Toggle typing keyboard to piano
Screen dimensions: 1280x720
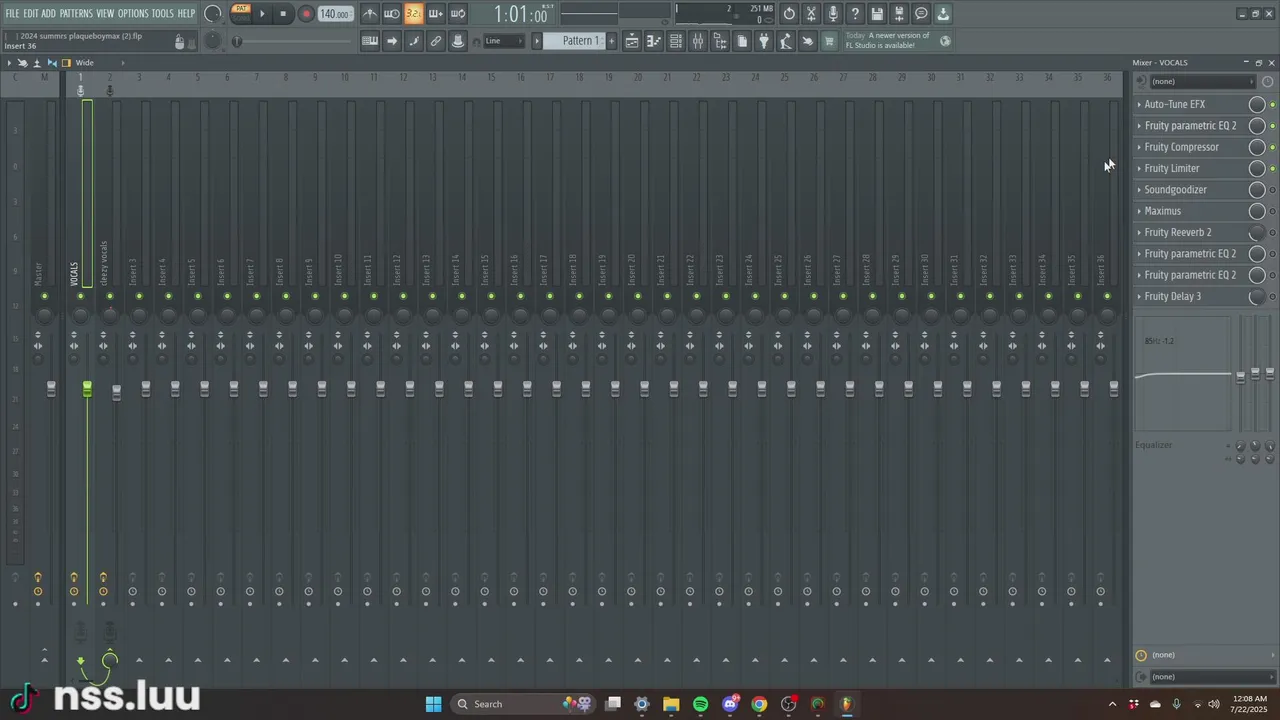(x=370, y=41)
